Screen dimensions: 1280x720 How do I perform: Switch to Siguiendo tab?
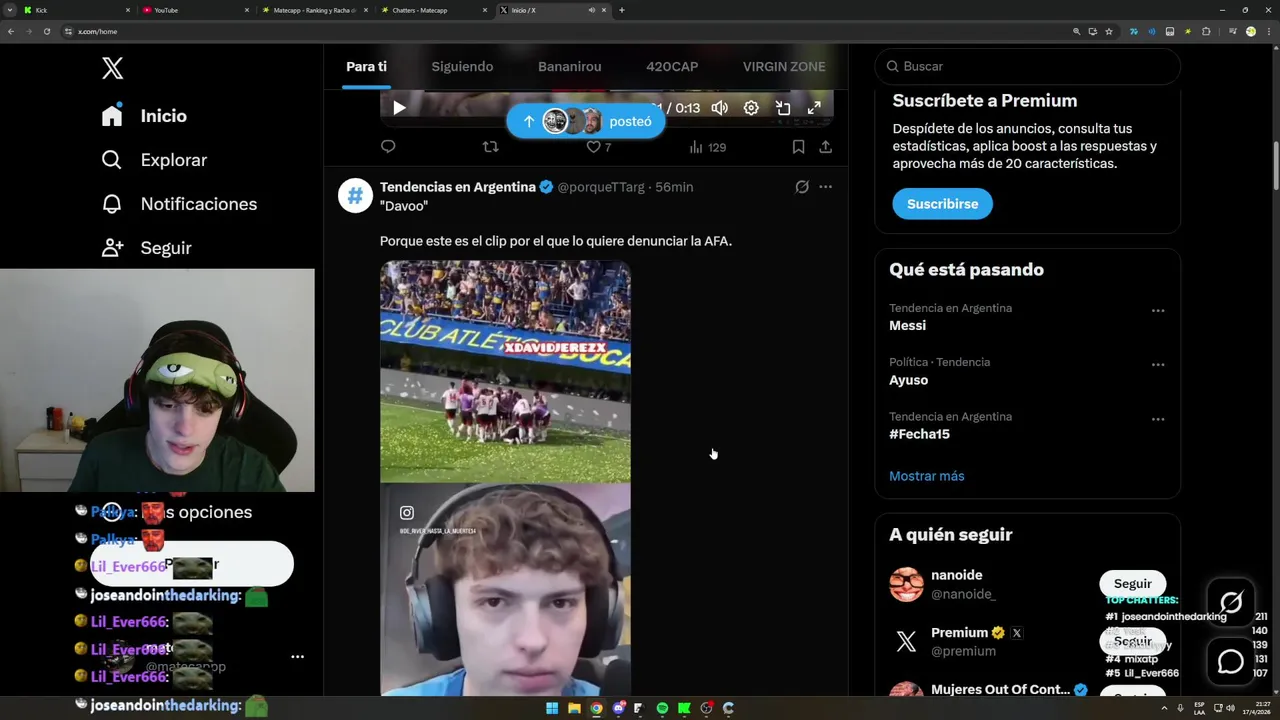tap(462, 66)
